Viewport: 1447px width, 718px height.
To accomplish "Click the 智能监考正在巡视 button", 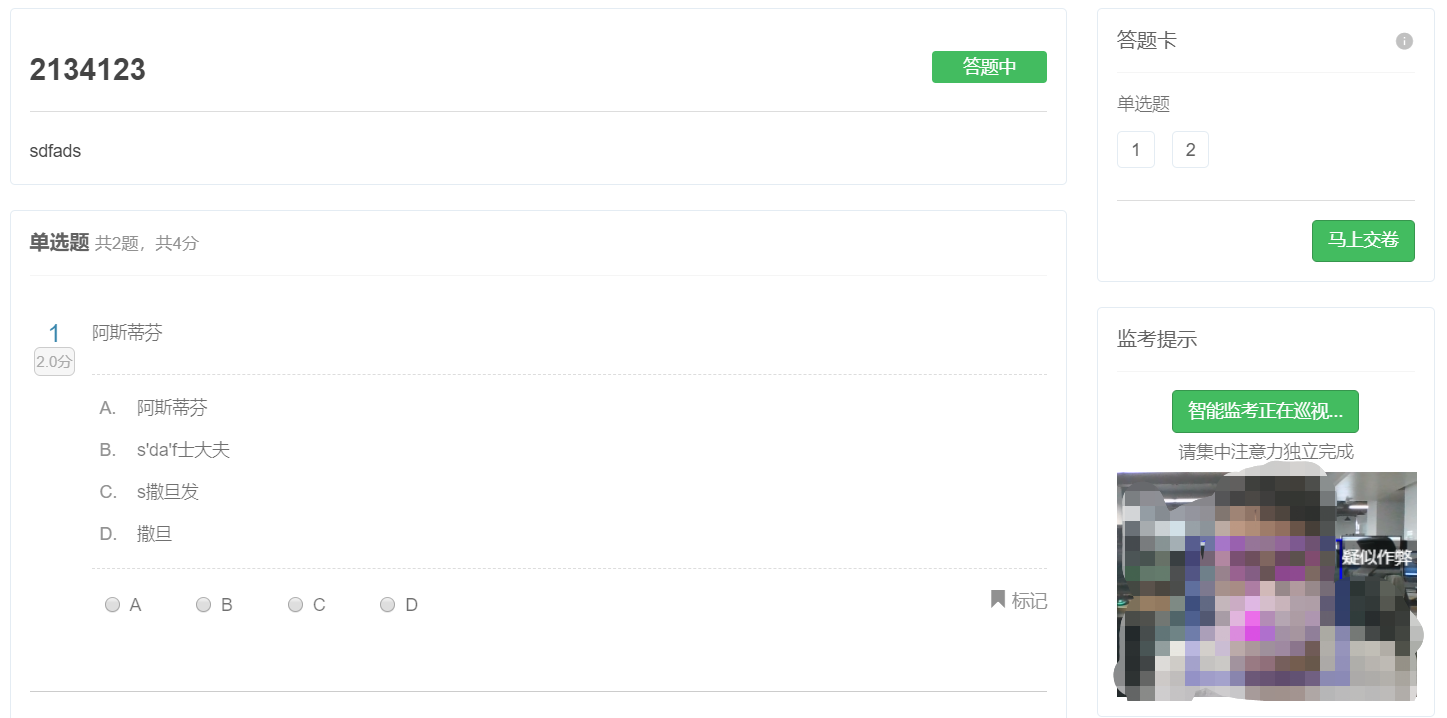I will click(1265, 411).
